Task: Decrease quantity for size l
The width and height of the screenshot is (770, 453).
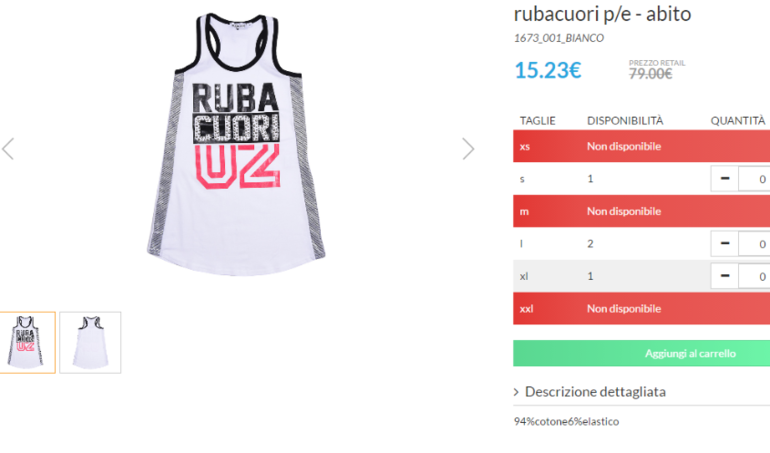Action: [x=724, y=244]
